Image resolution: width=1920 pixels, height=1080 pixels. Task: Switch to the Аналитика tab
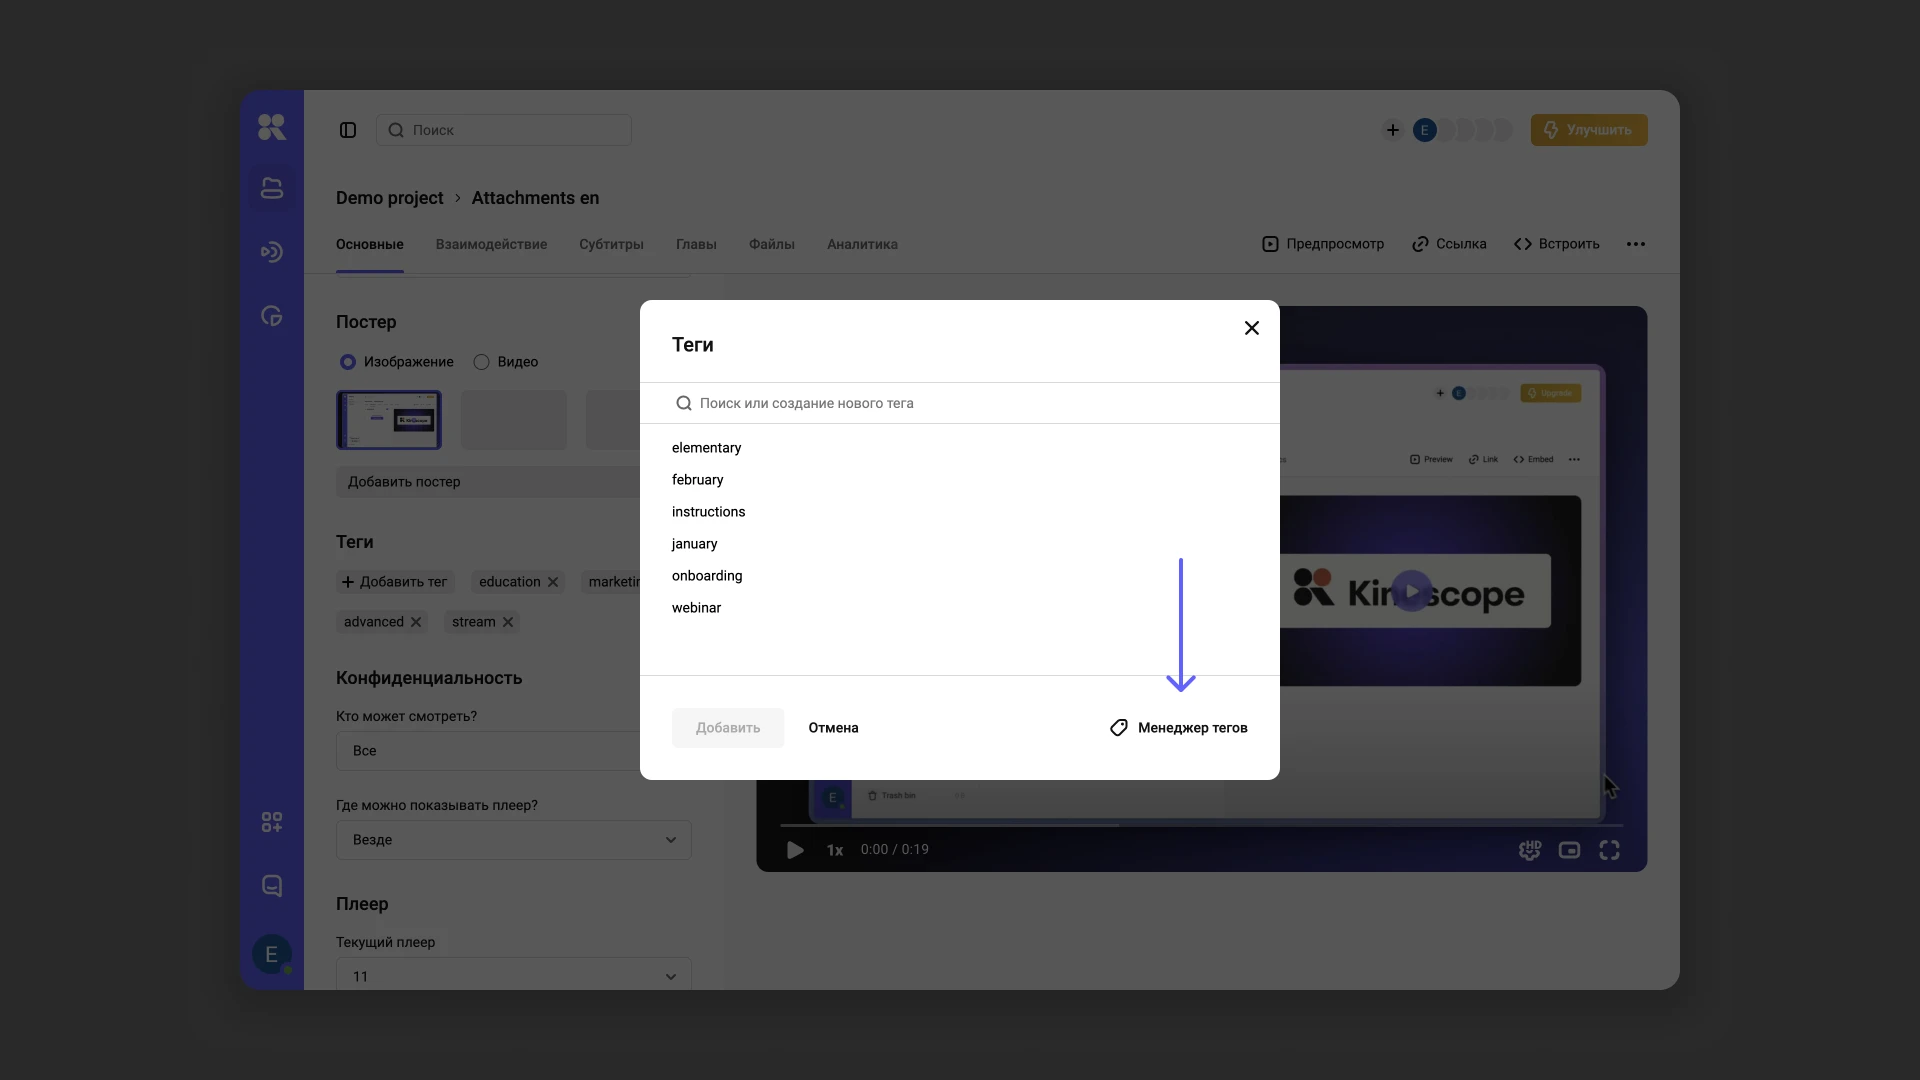click(x=862, y=244)
